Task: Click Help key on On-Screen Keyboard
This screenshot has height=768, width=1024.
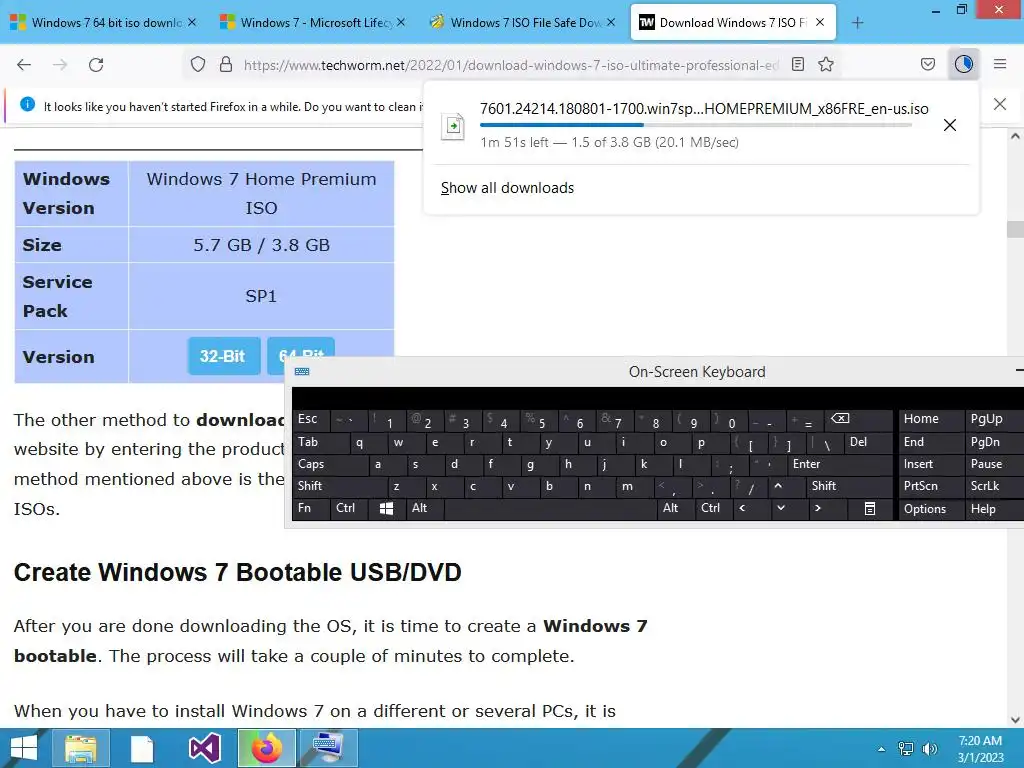Action: [x=993, y=509]
